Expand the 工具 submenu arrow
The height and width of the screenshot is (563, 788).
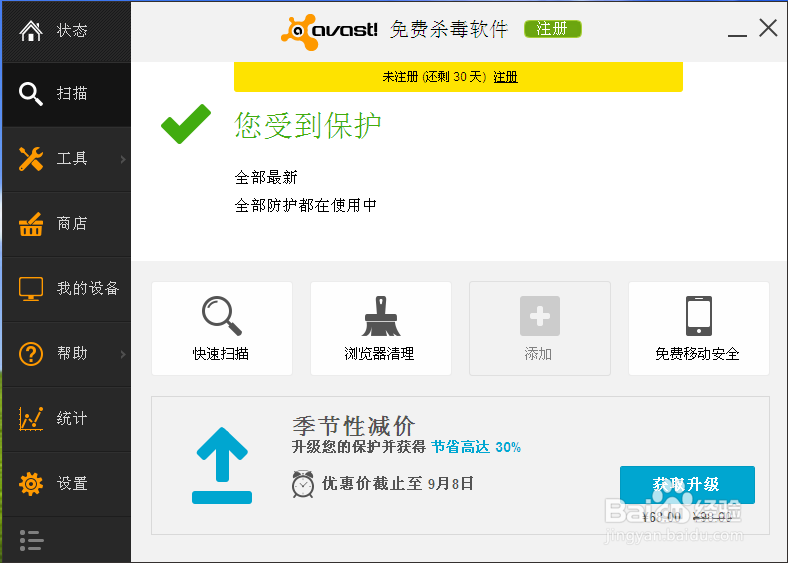(123, 159)
